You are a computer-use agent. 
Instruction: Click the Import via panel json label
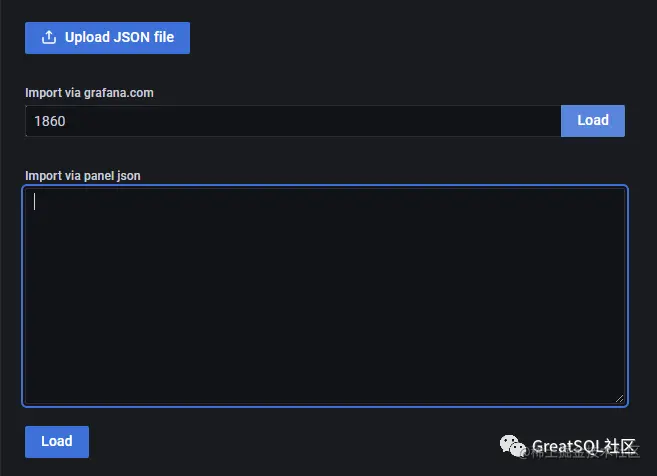83,176
